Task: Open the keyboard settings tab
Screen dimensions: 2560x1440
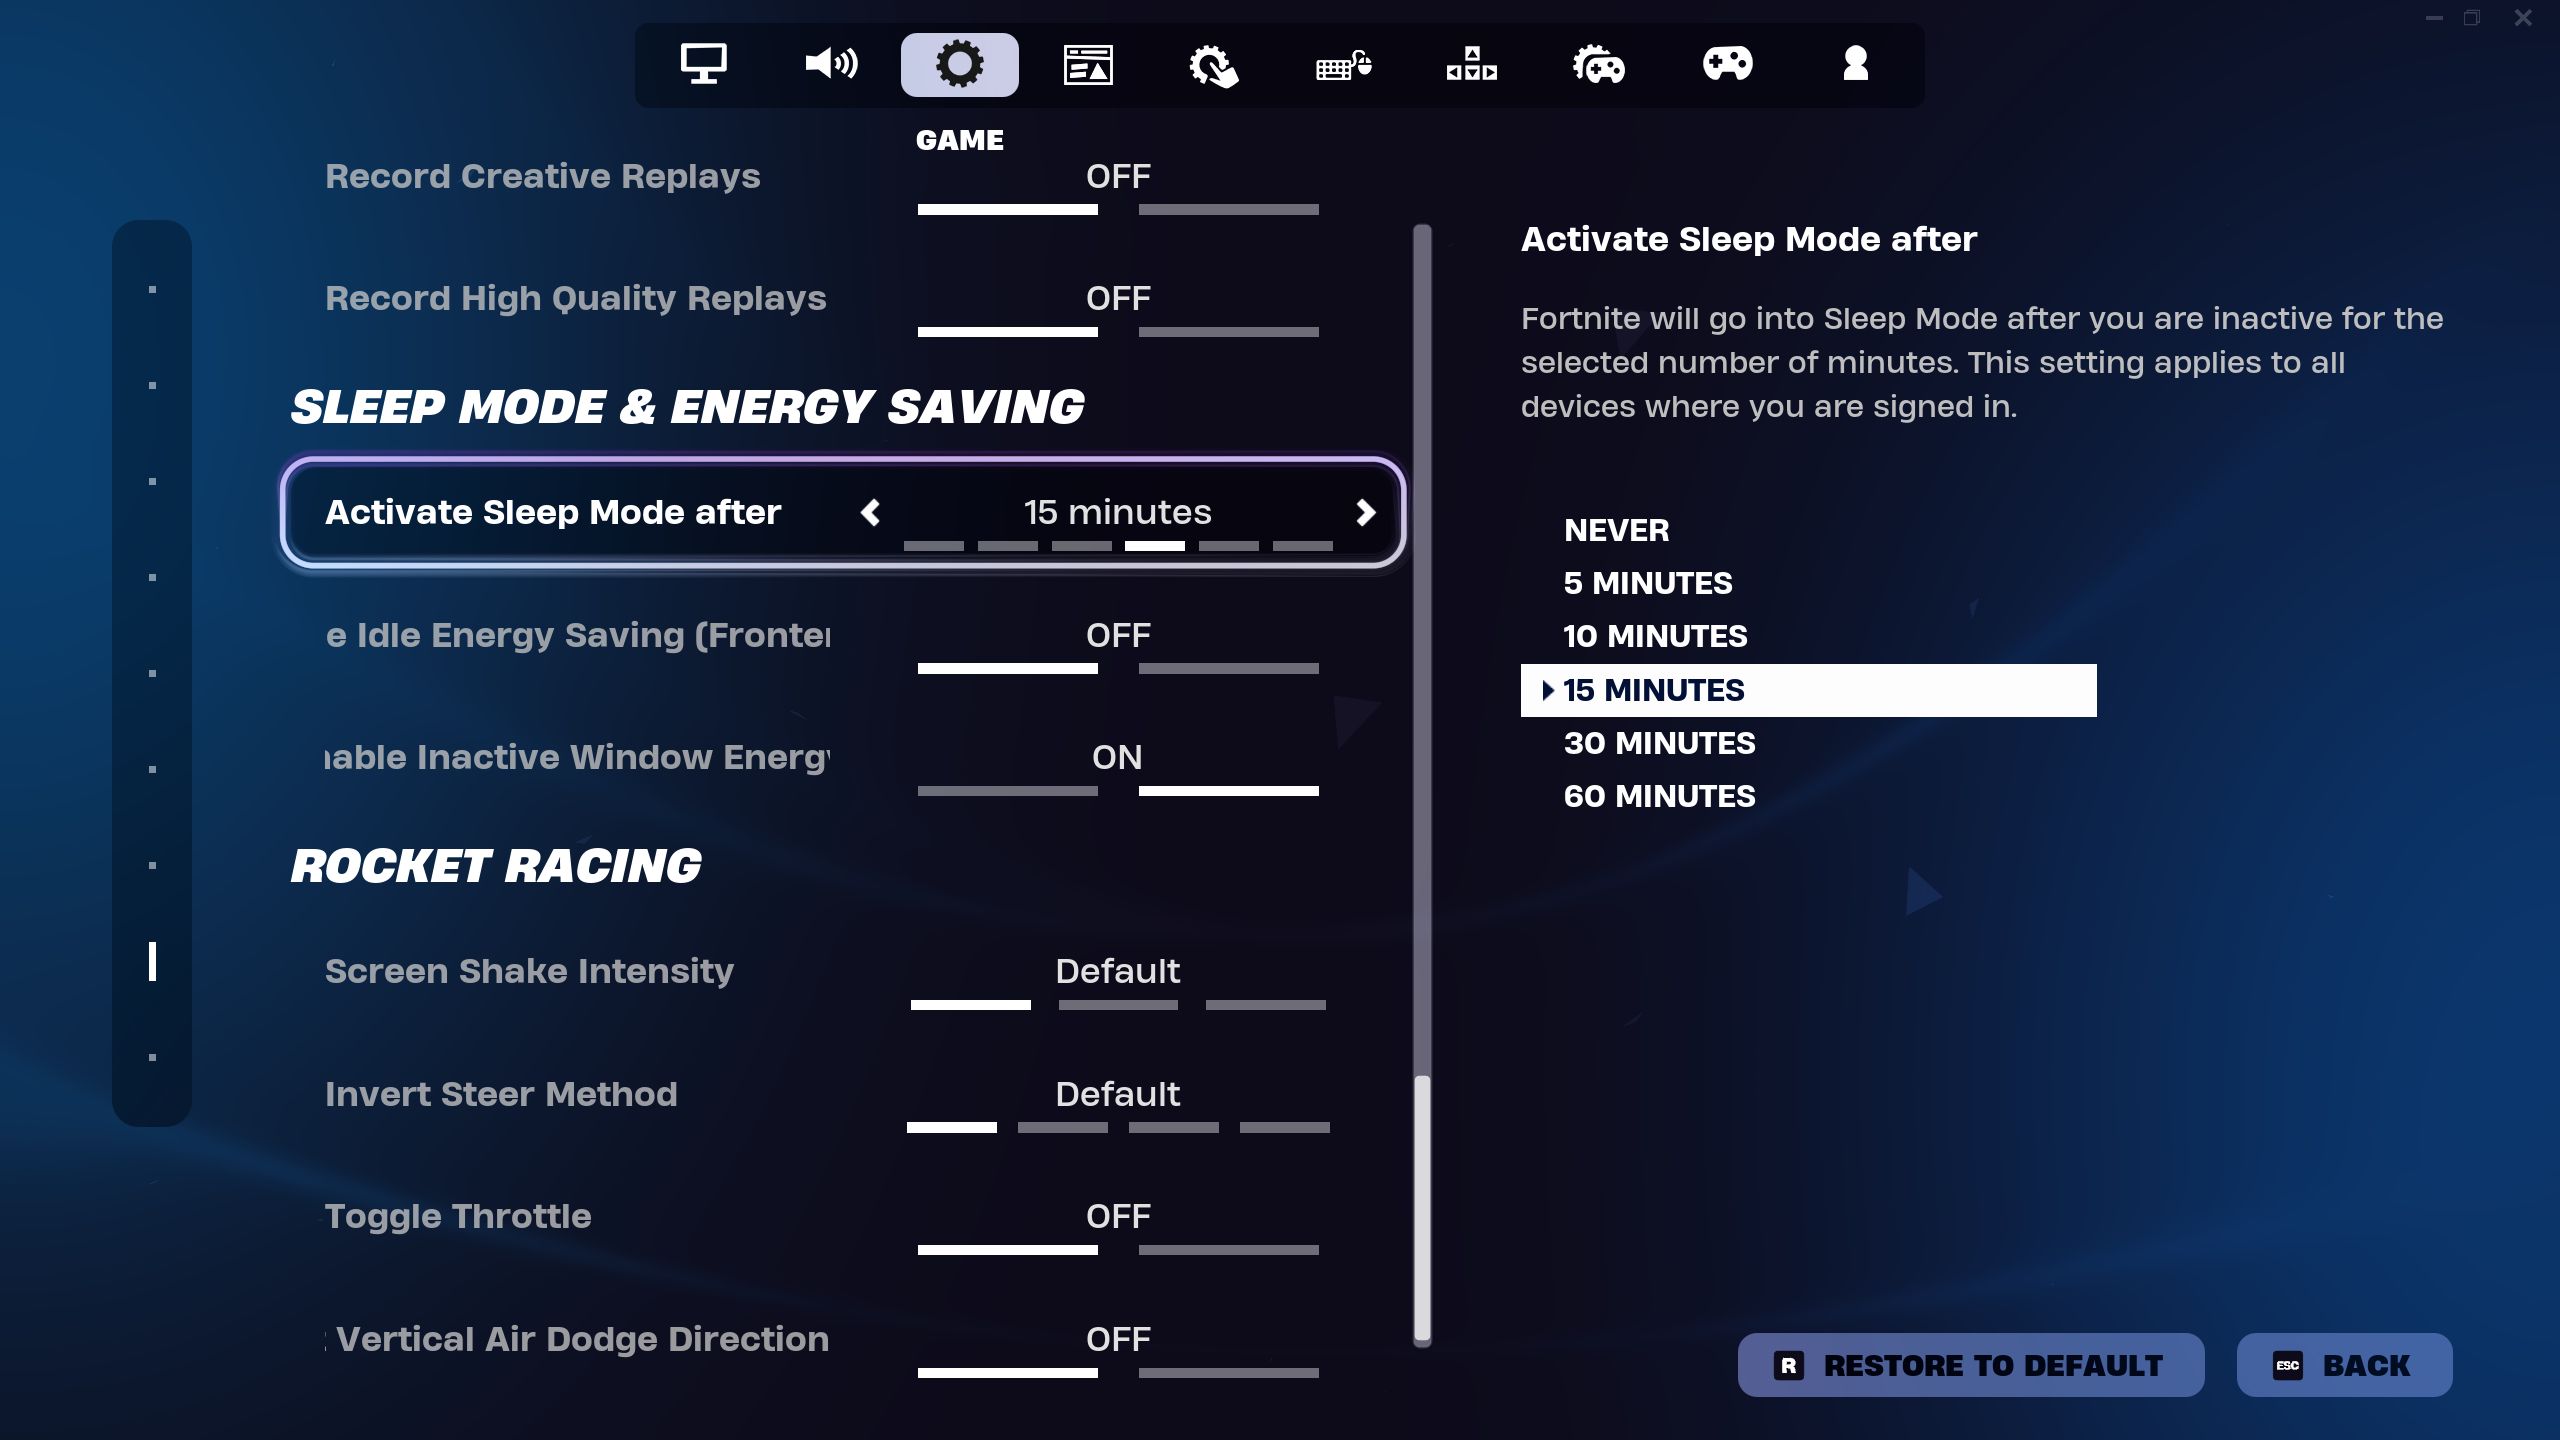Action: 1343,63
